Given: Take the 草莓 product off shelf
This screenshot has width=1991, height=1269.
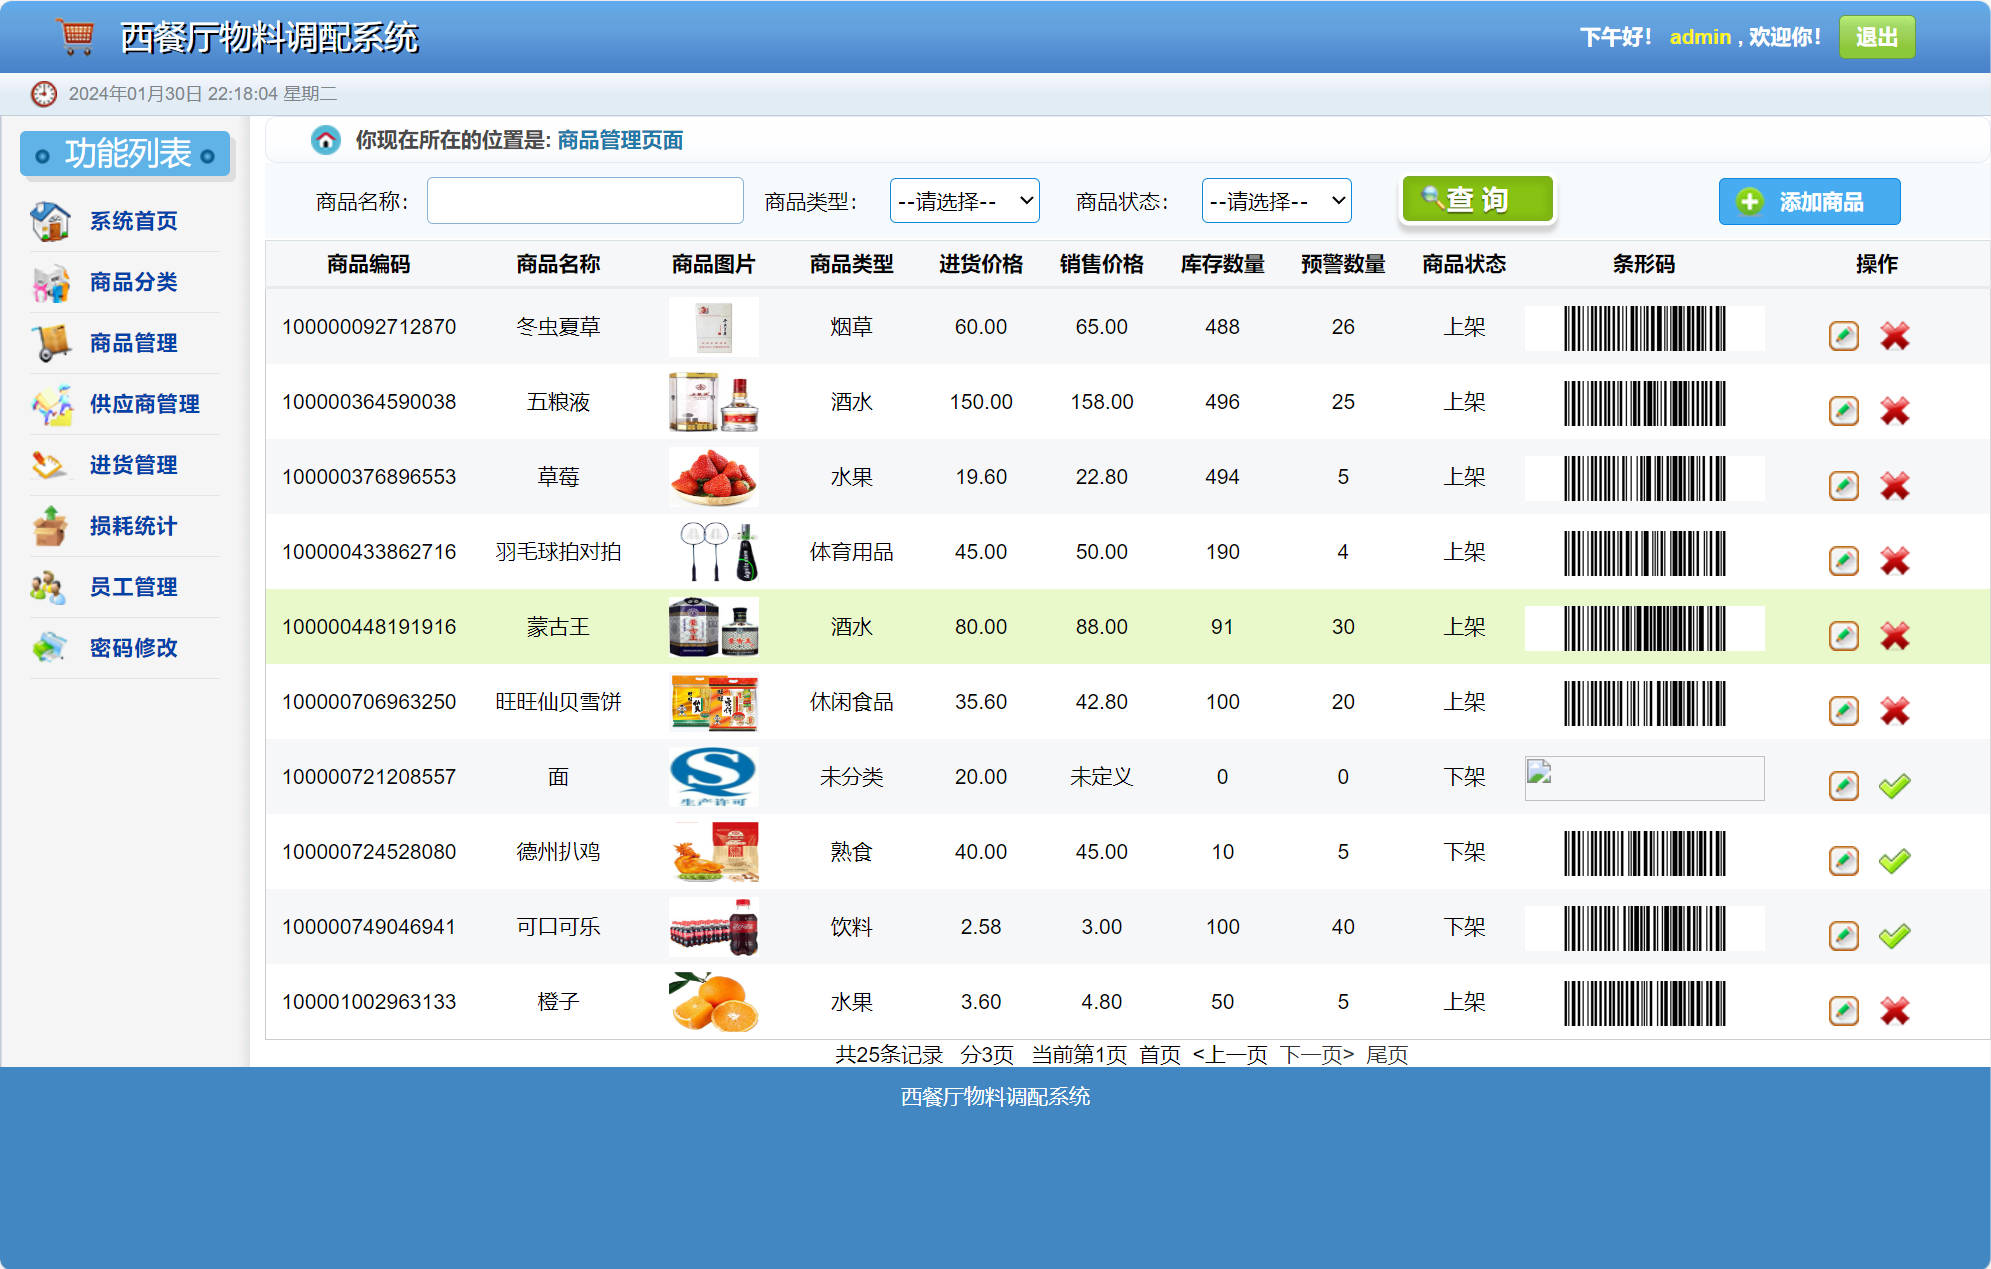Looking at the screenshot, I should point(1895,486).
